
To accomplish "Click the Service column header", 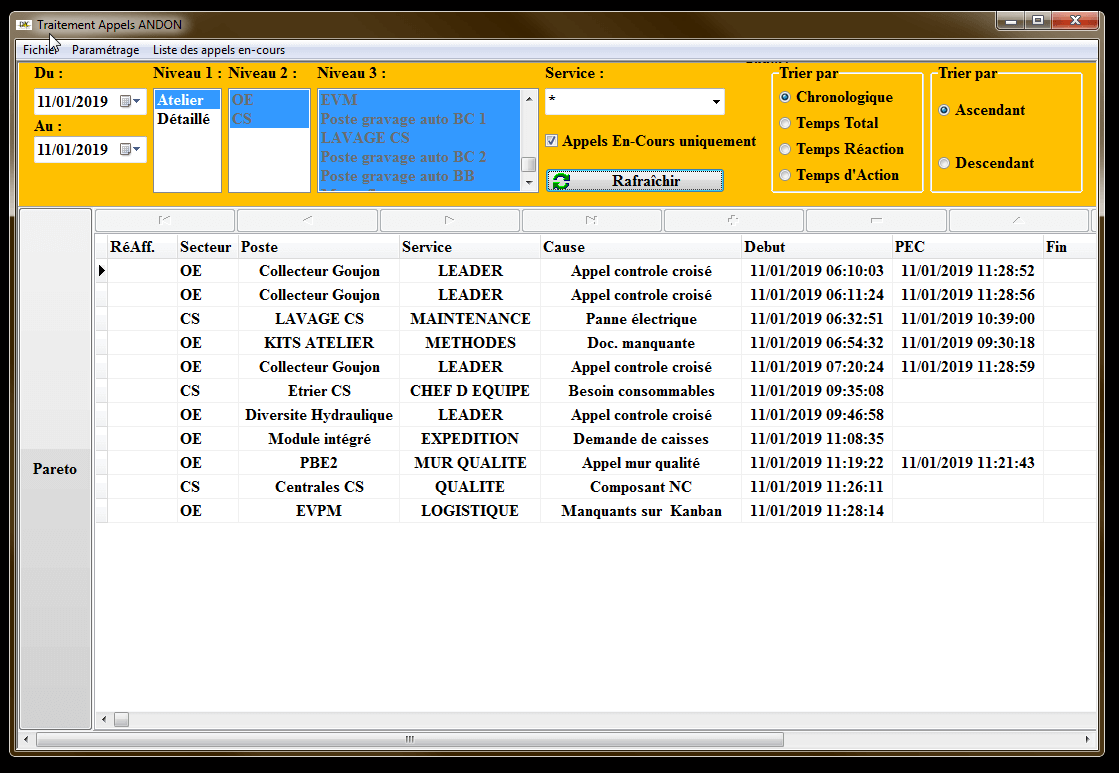I will coord(470,247).
